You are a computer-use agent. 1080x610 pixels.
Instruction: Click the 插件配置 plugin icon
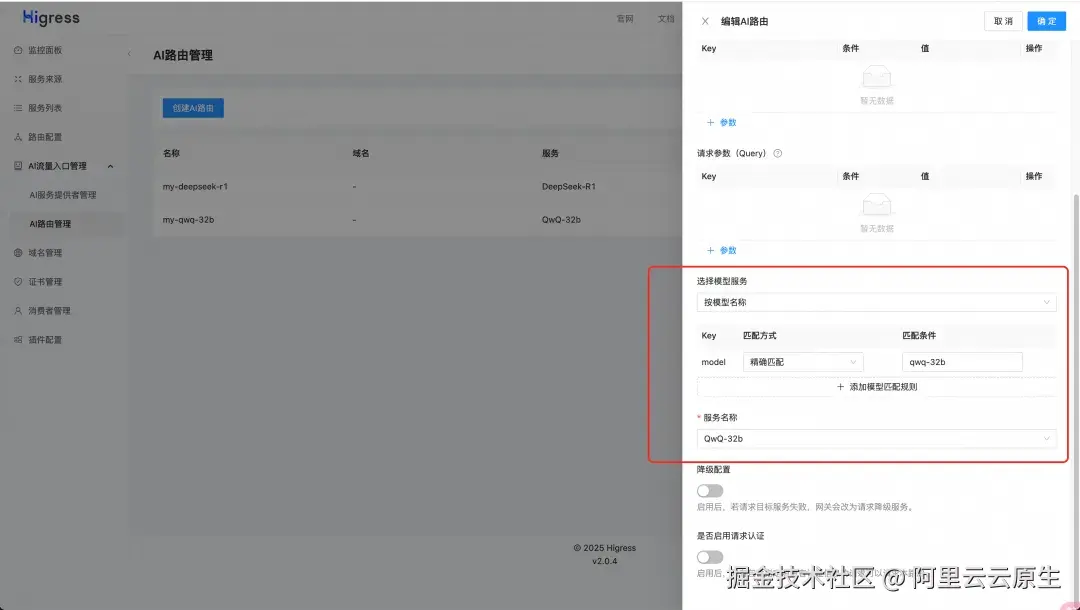point(18,339)
